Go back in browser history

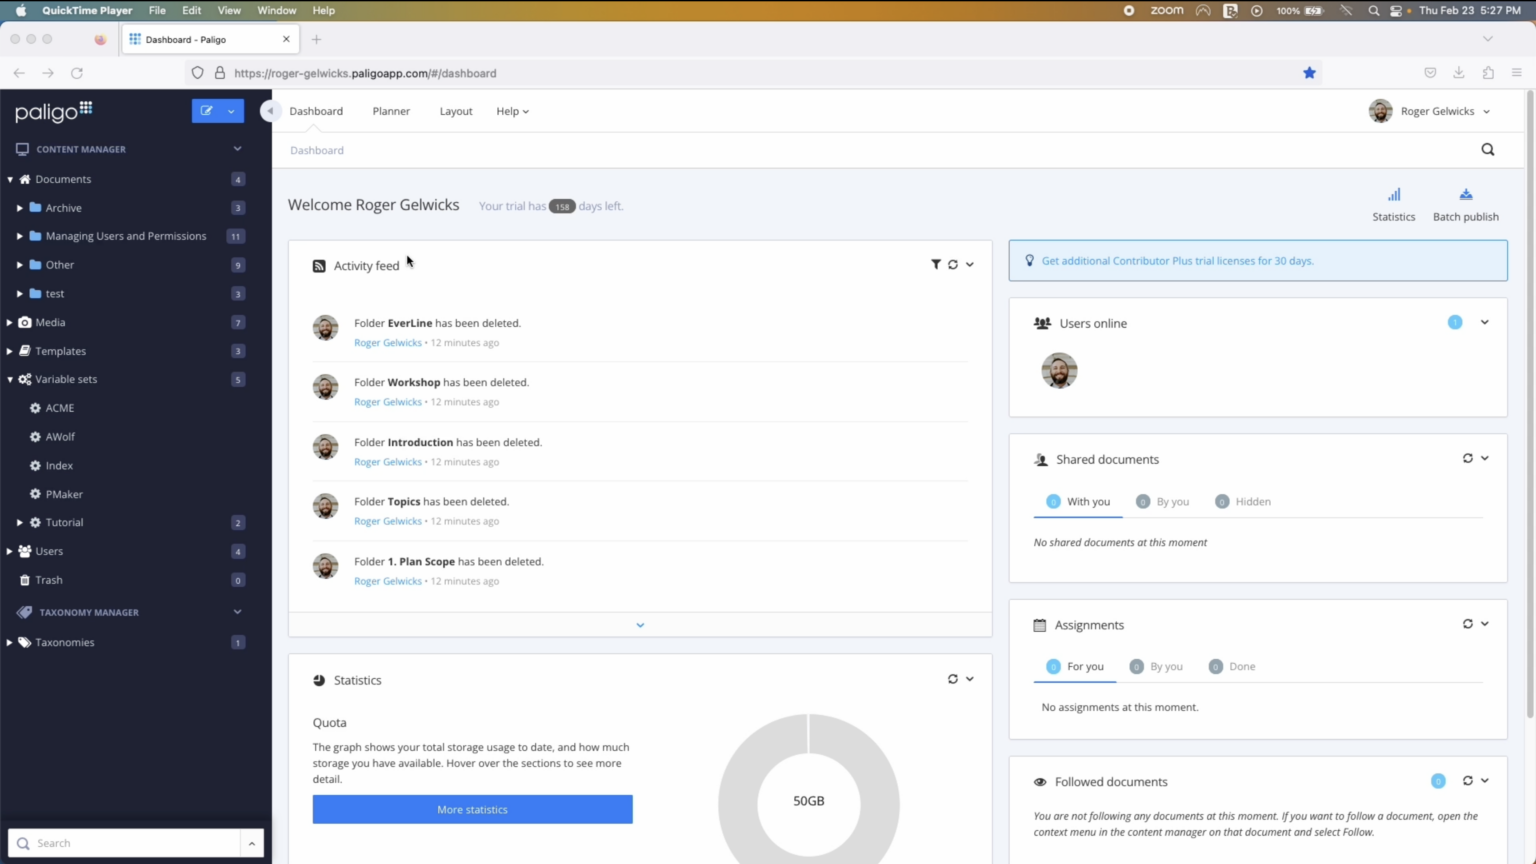point(19,73)
